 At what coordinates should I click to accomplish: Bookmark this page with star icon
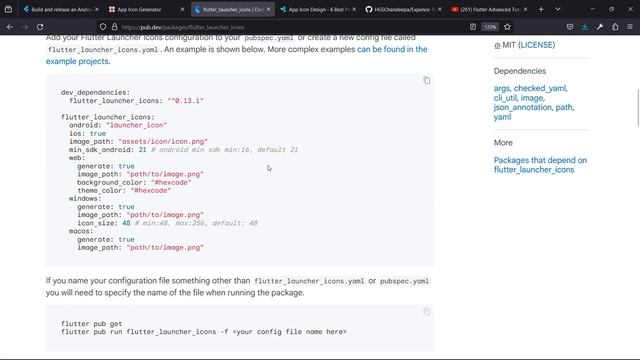point(507,27)
